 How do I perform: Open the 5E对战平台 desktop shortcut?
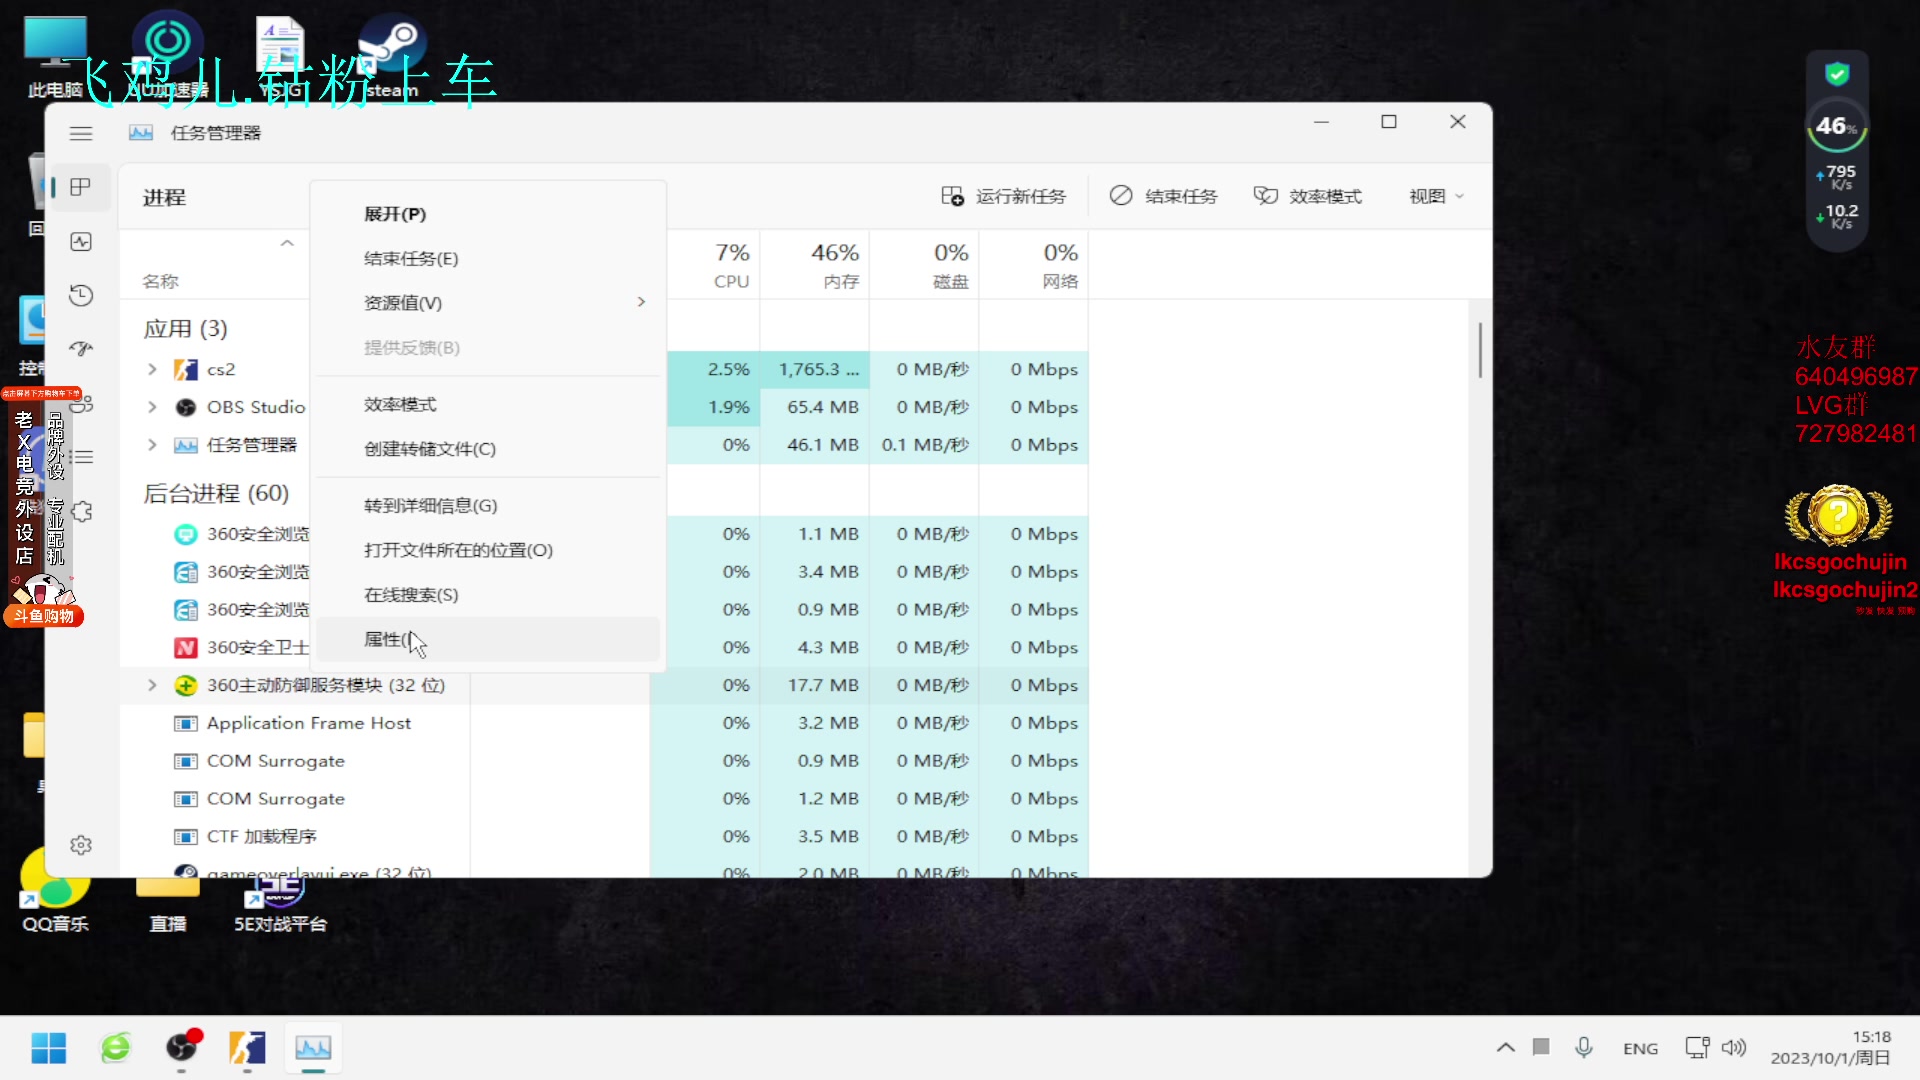click(x=281, y=904)
